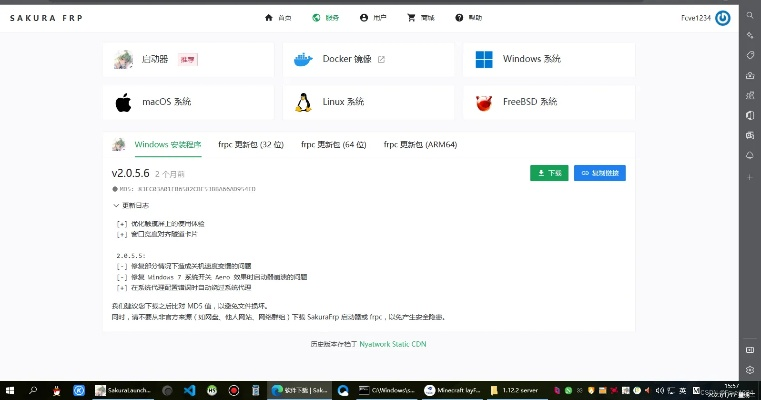Open Edge sidebar Outlook icon
Image resolution: width=761 pixels, height=400 pixels.
click(x=750, y=135)
